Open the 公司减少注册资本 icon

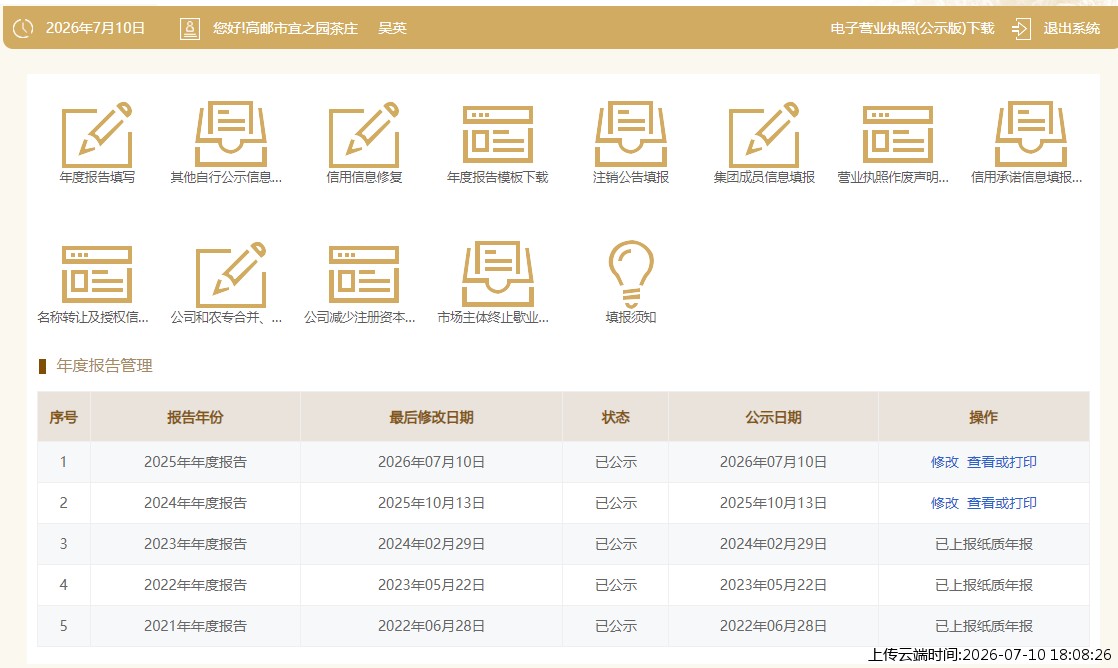tap(364, 274)
